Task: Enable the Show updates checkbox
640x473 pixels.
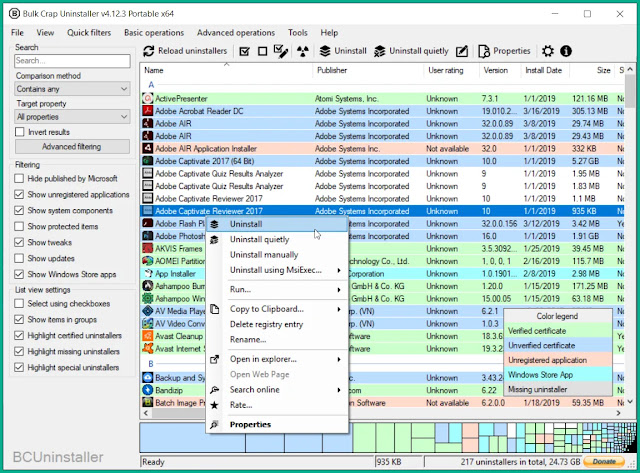Action: point(19,258)
